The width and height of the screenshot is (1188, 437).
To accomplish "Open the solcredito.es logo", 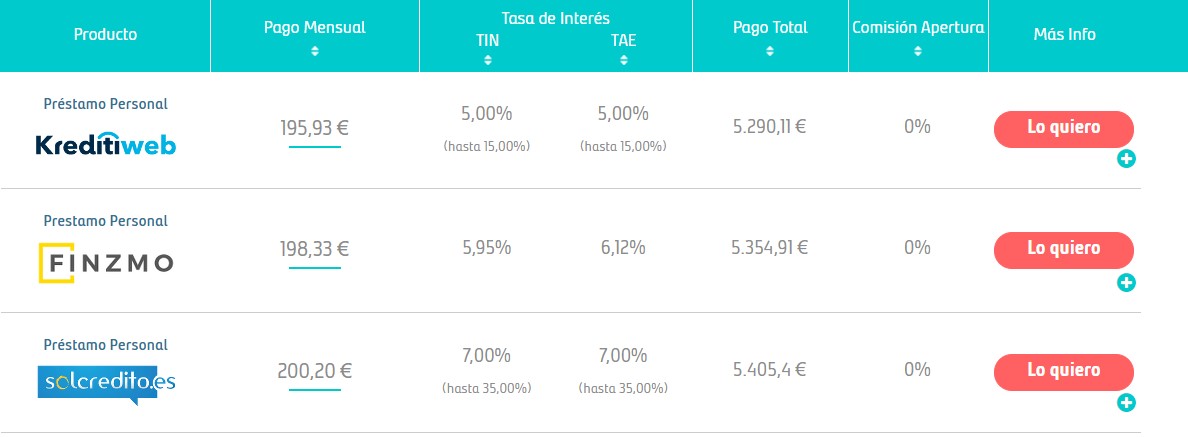I will (x=106, y=385).
